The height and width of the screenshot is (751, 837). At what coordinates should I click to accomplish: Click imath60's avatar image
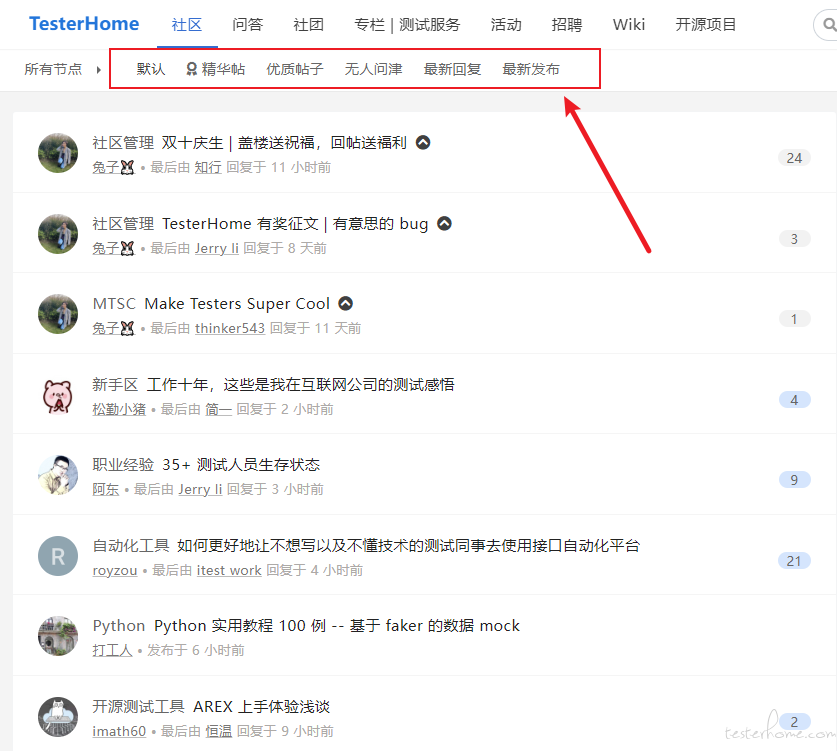tap(58, 717)
